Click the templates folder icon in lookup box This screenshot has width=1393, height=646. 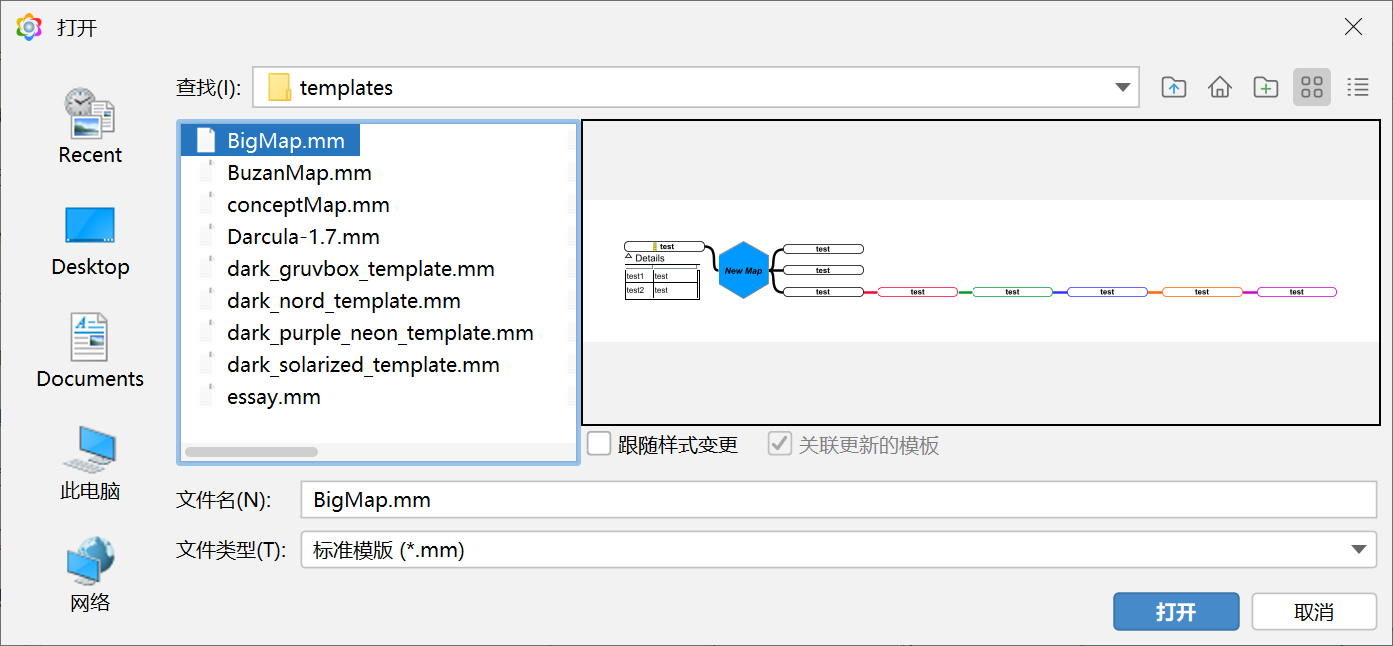coord(279,87)
